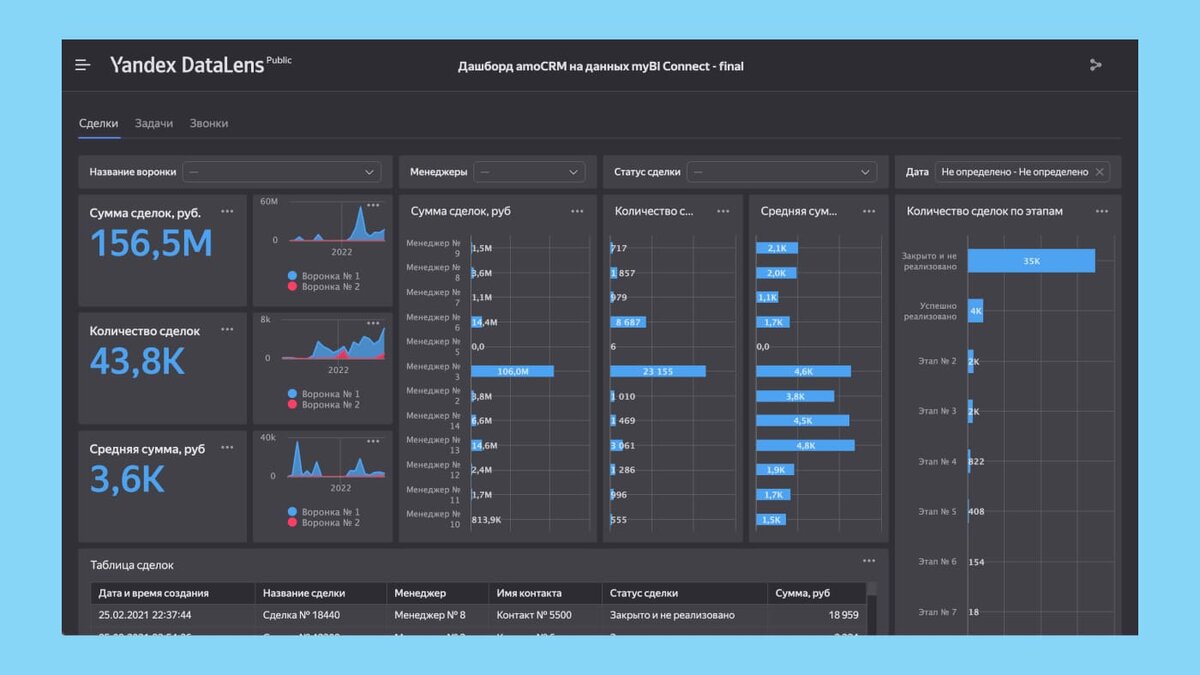Click the 35K Закрыто и не реализовано bar
Image resolution: width=1200 pixels, height=675 pixels.
pyautogui.click(x=1031, y=261)
